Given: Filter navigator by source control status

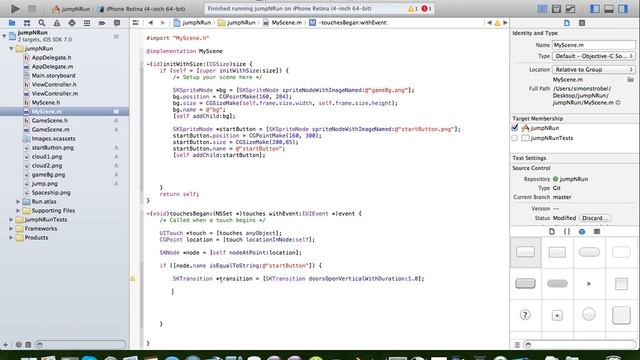Looking at the screenshot, I should click(x=28, y=345).
